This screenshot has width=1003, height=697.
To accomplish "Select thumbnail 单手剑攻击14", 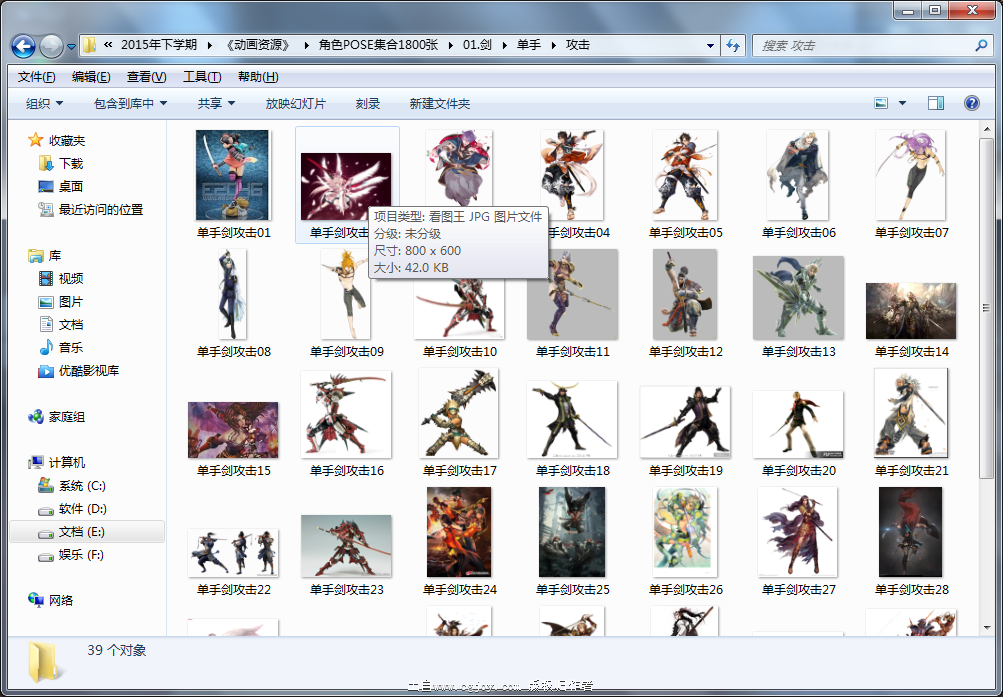I will pos(911,311).
